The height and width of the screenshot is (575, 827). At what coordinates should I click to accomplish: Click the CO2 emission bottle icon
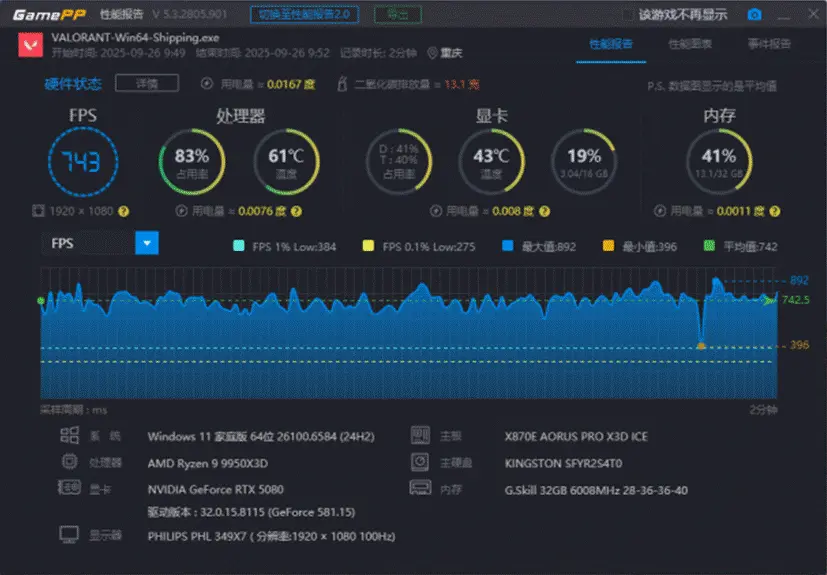[342, 84]
